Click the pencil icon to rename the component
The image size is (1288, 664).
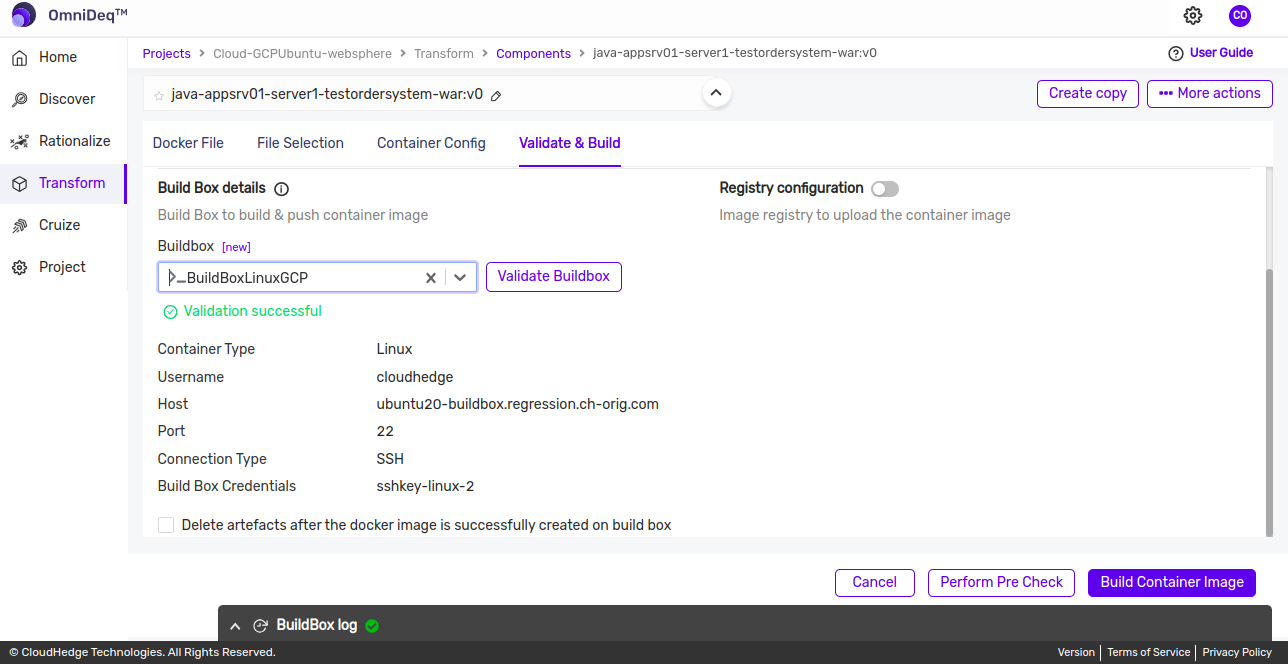pyautogui.click(x=496, y=96)
